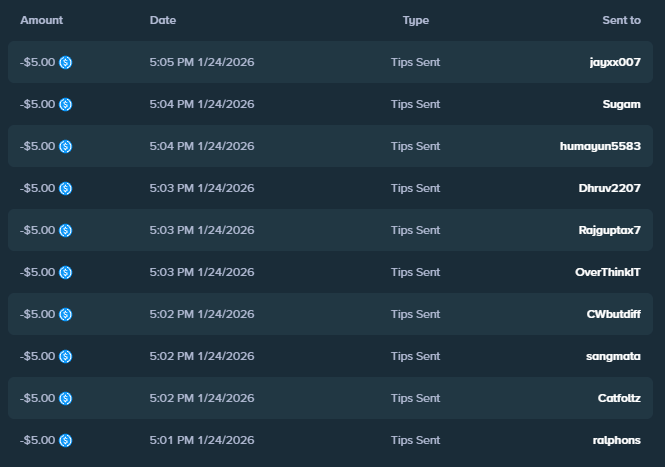Click -$5.00 amount in Sugam row

[38, 104]
